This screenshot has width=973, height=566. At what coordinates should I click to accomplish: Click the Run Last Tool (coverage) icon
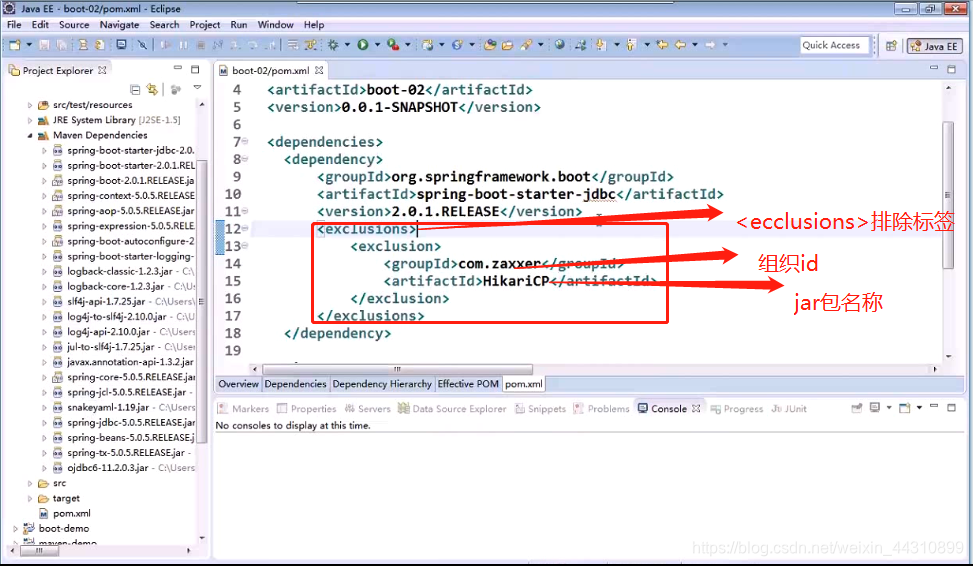pyautogui.click(x=393, y=45)
